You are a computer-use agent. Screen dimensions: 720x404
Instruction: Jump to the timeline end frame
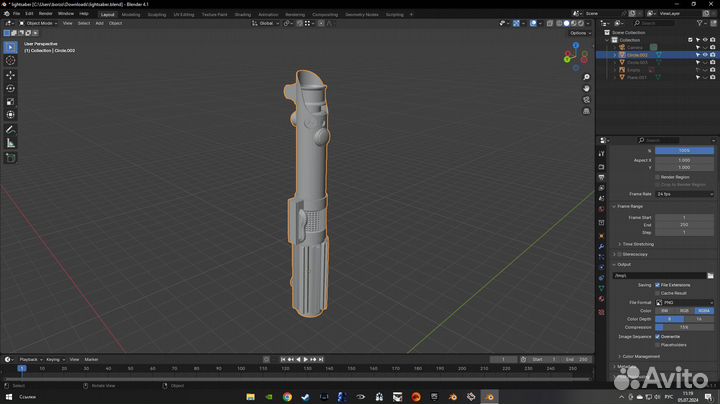321,359
